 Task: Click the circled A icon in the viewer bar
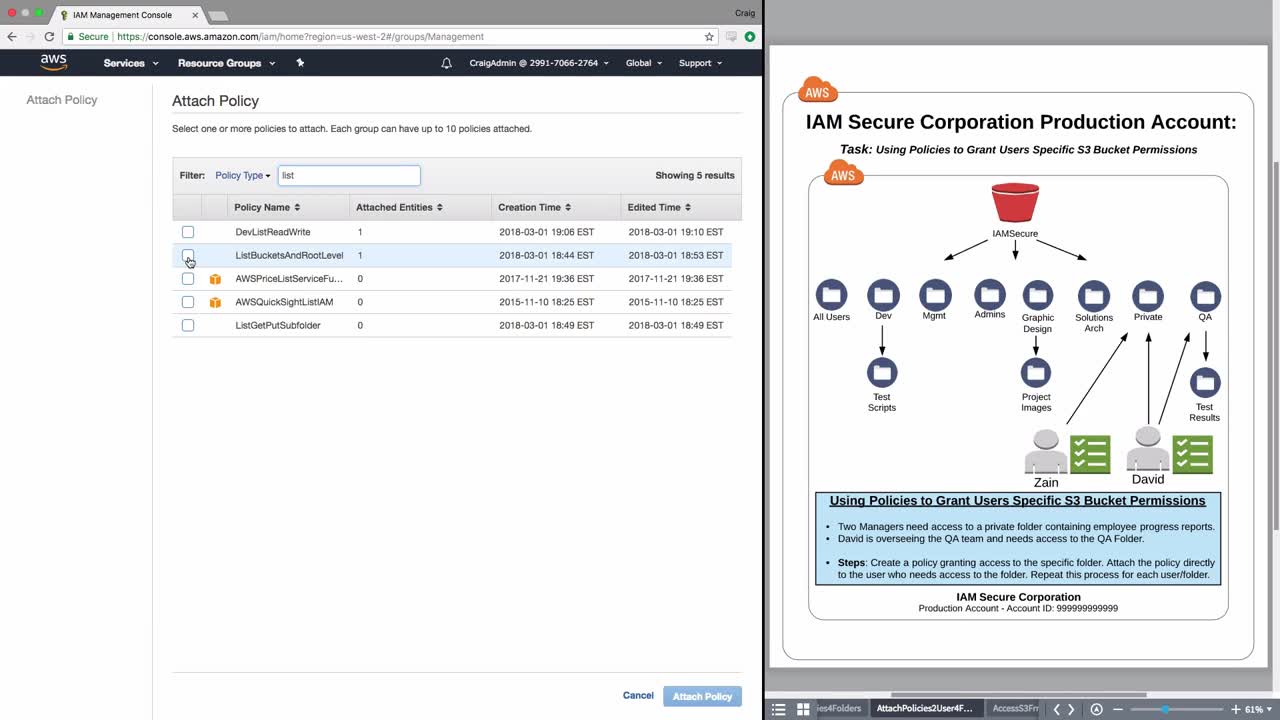1096,709
